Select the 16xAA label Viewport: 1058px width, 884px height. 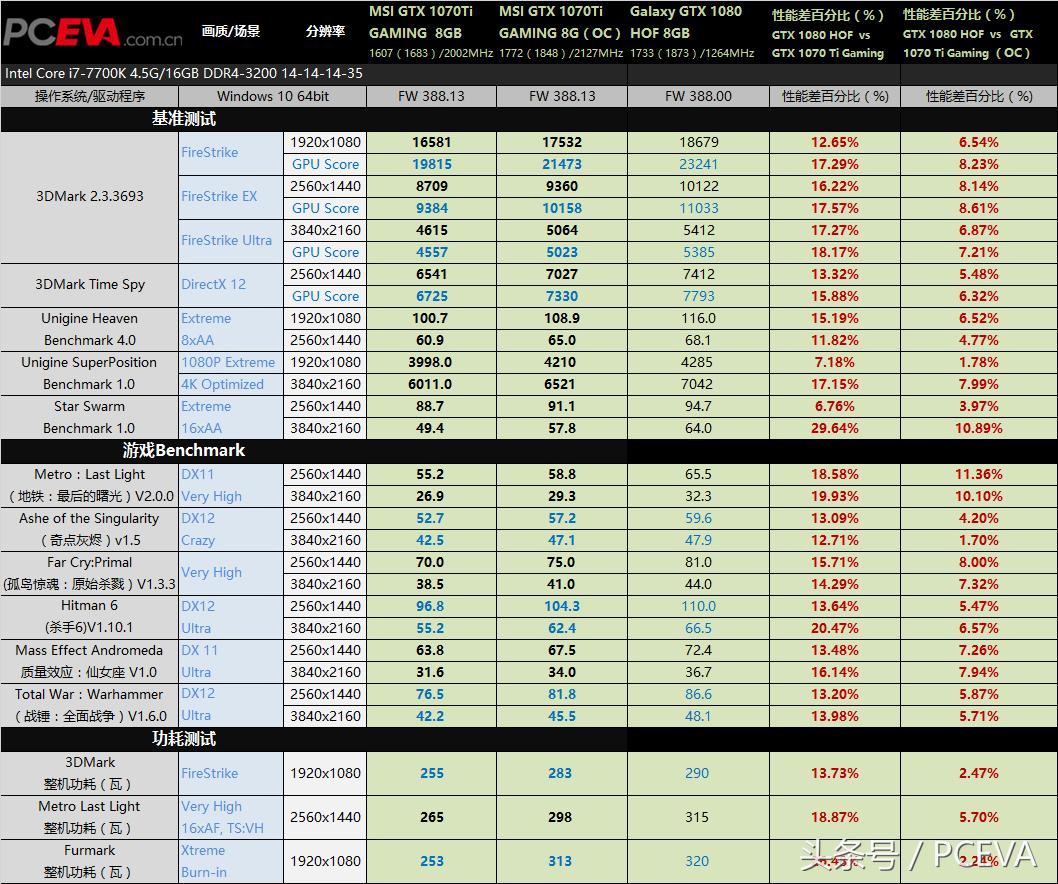coord(201,428)
